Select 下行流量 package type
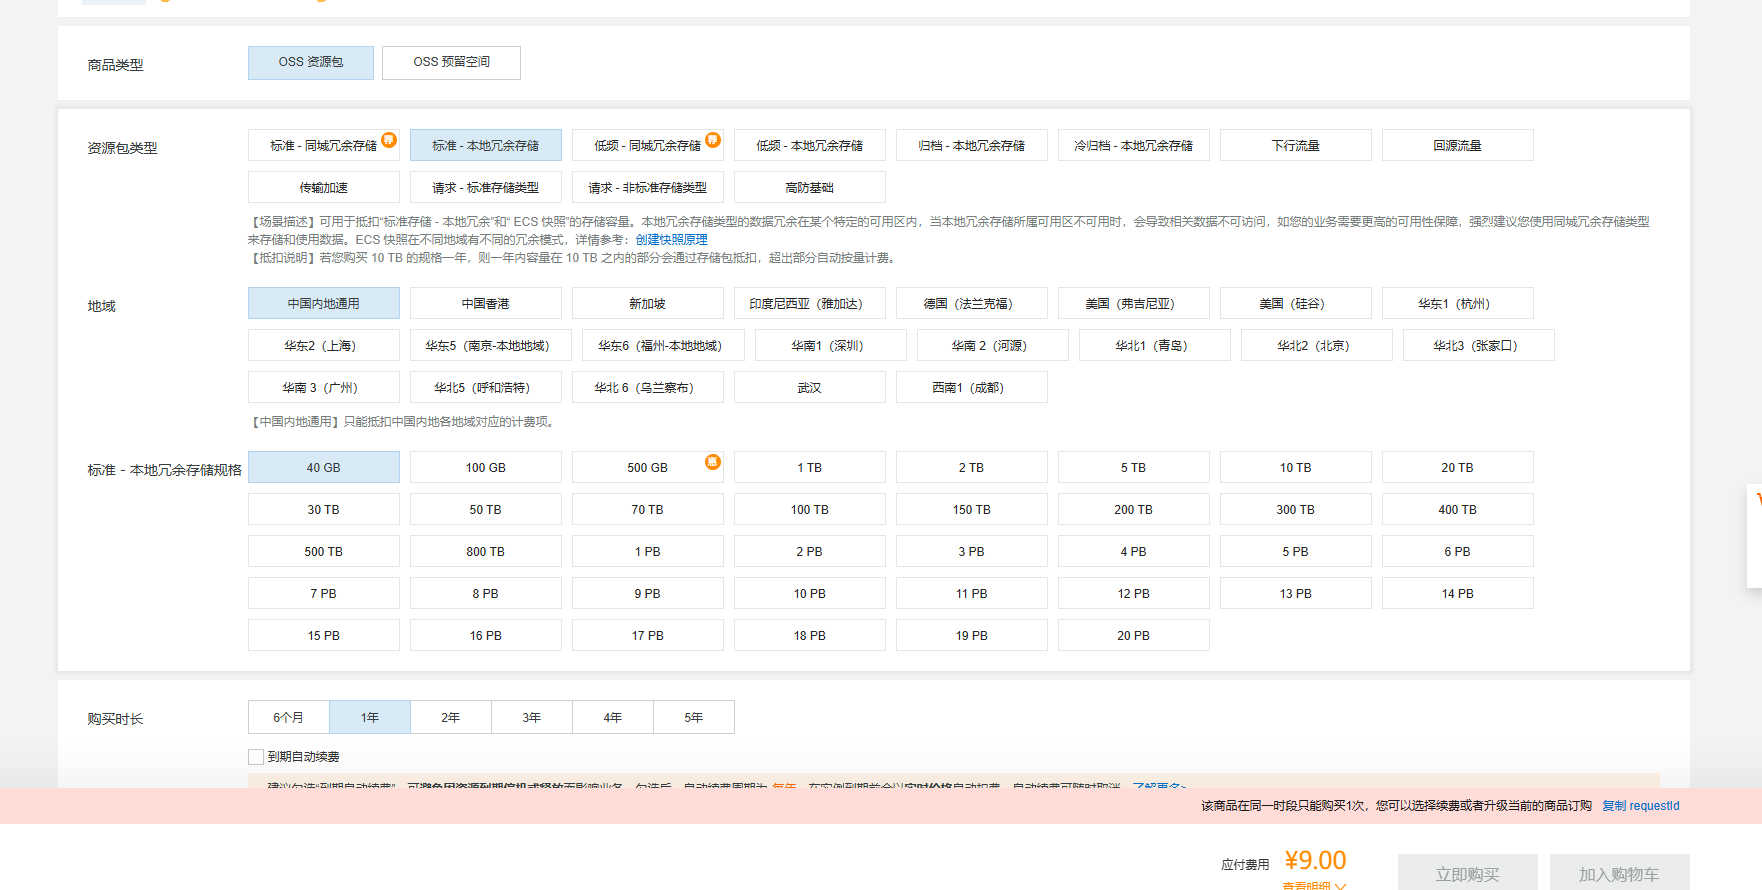The height and width of the screenshot is (890, 1762). point(1296,146)
